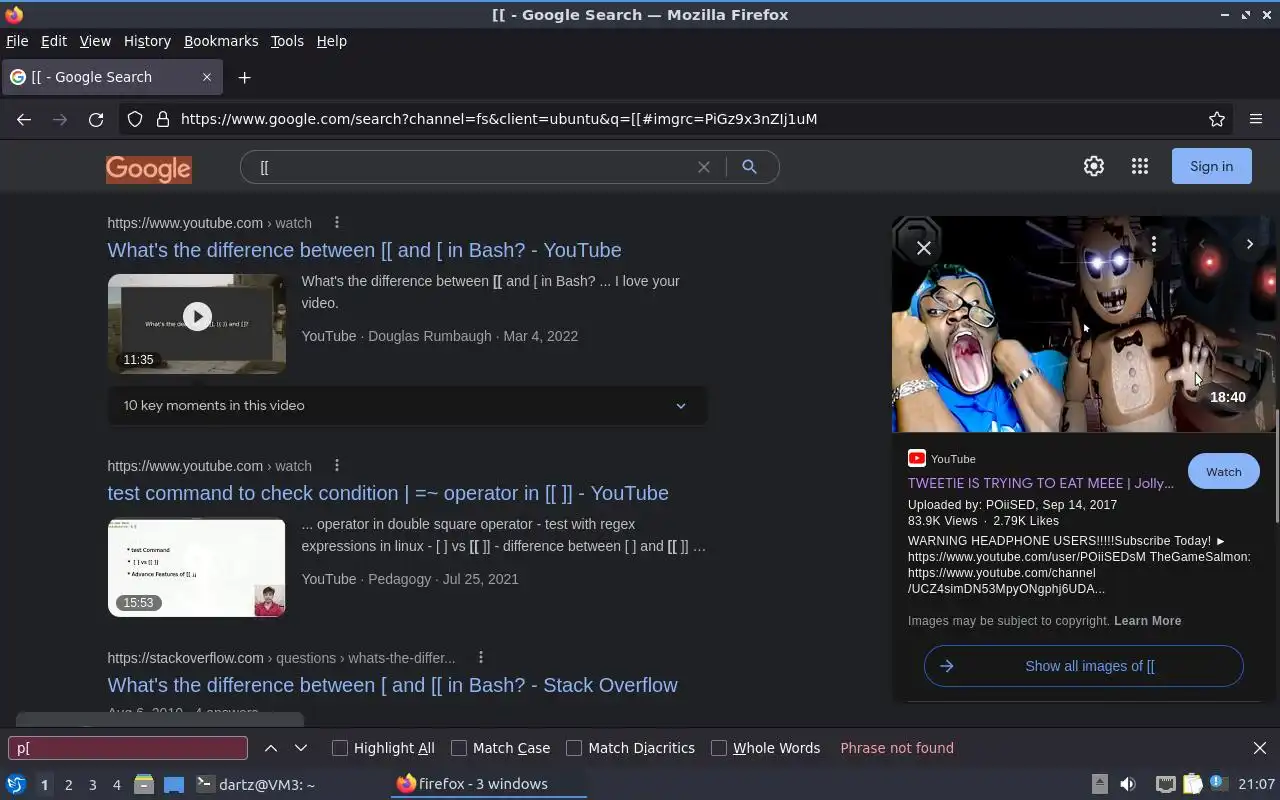Open Google quick settings gear
This screenshot has height=800, width=1280.
click(1094, 167)
